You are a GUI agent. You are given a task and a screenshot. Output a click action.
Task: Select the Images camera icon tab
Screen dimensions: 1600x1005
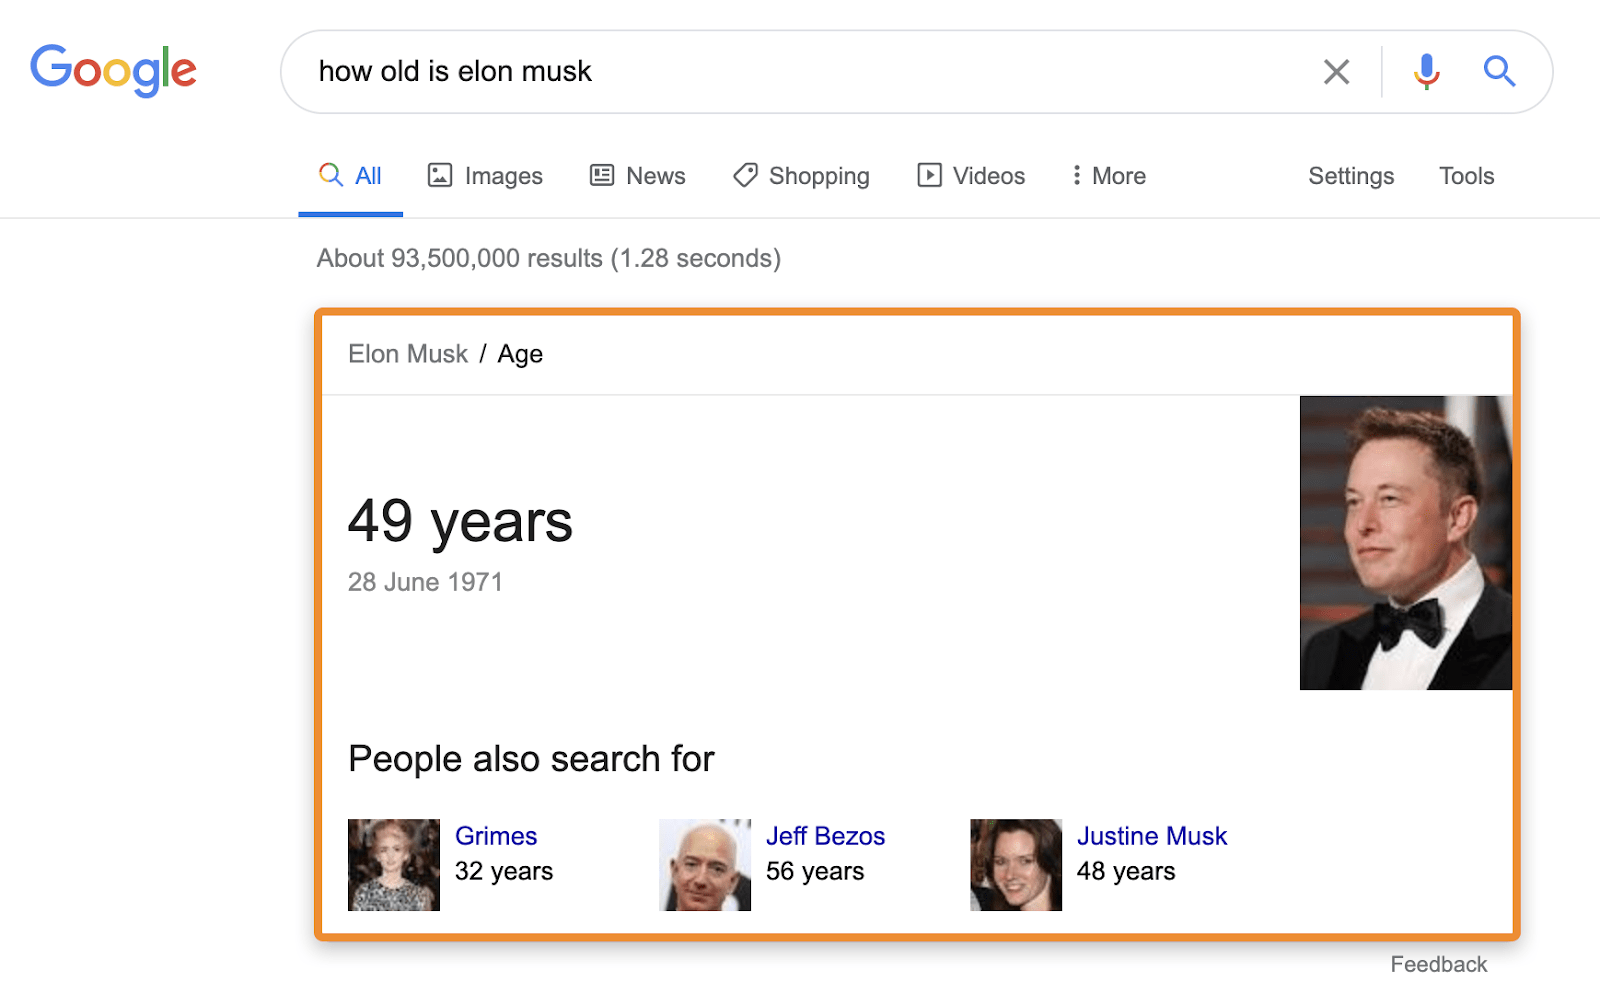[x=442, y=175]
